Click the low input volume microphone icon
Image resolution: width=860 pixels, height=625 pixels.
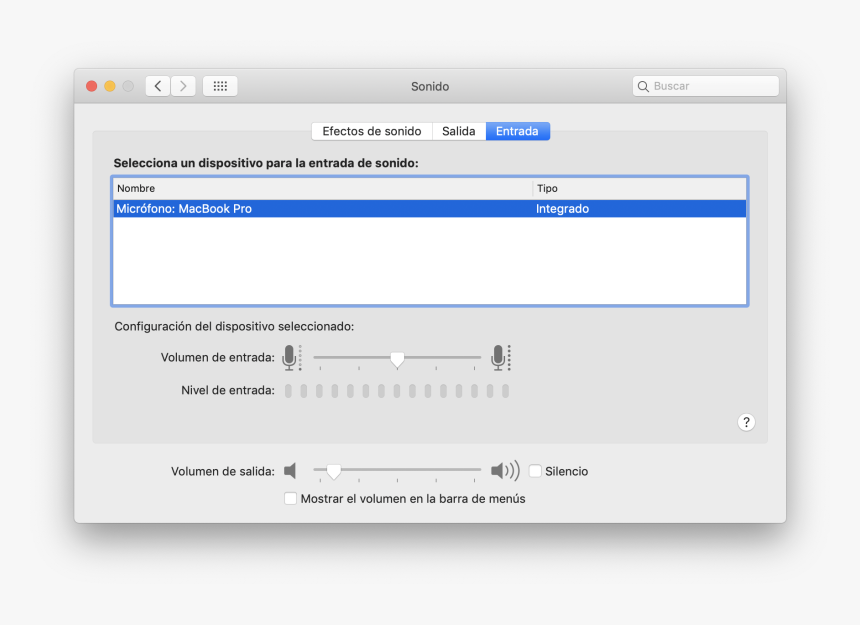(291, 357)
